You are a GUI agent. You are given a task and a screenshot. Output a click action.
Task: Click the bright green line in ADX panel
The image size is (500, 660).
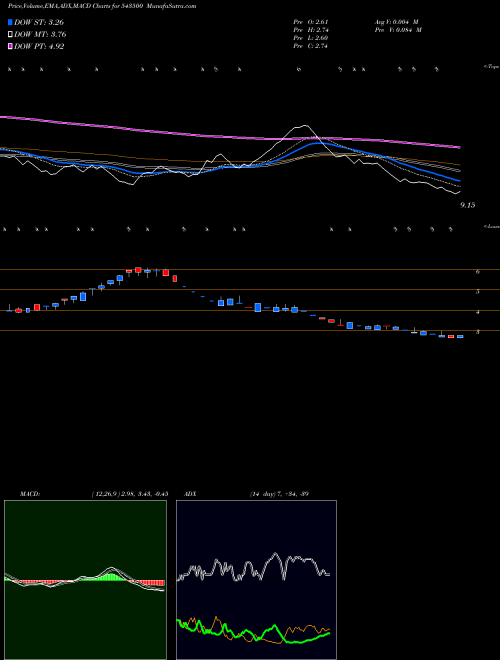pyautogui.click(x=276, y=627)
